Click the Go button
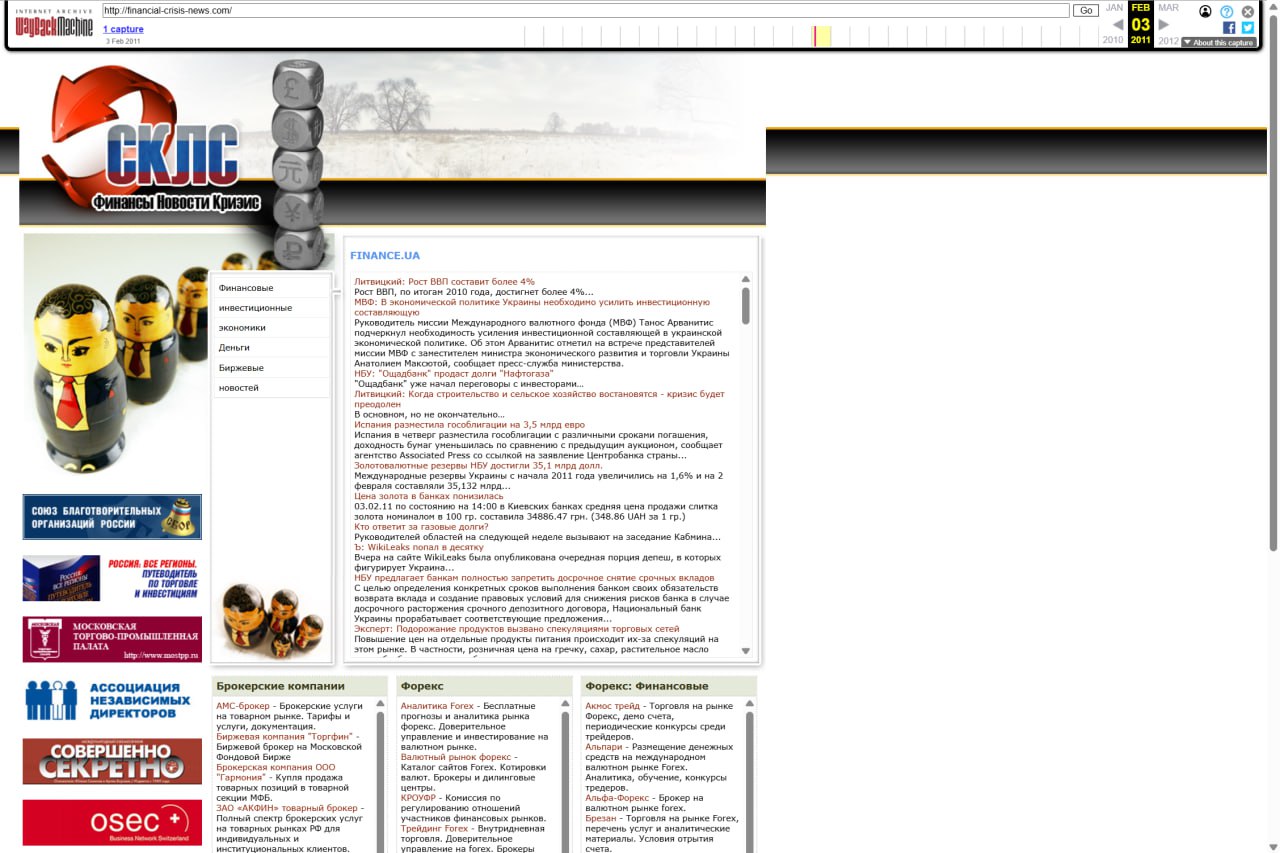The height and width of the screenshot is (853, 1280). point(1085,10)
